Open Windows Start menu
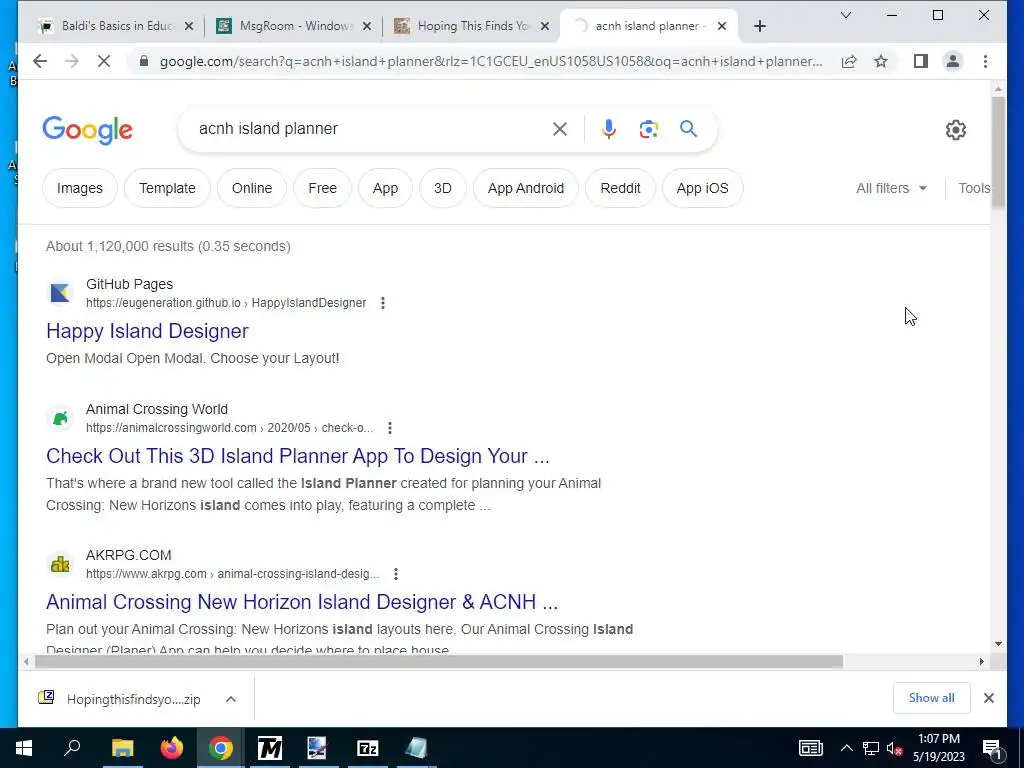This screenshot has width=1024, height=768. (24, 748)
